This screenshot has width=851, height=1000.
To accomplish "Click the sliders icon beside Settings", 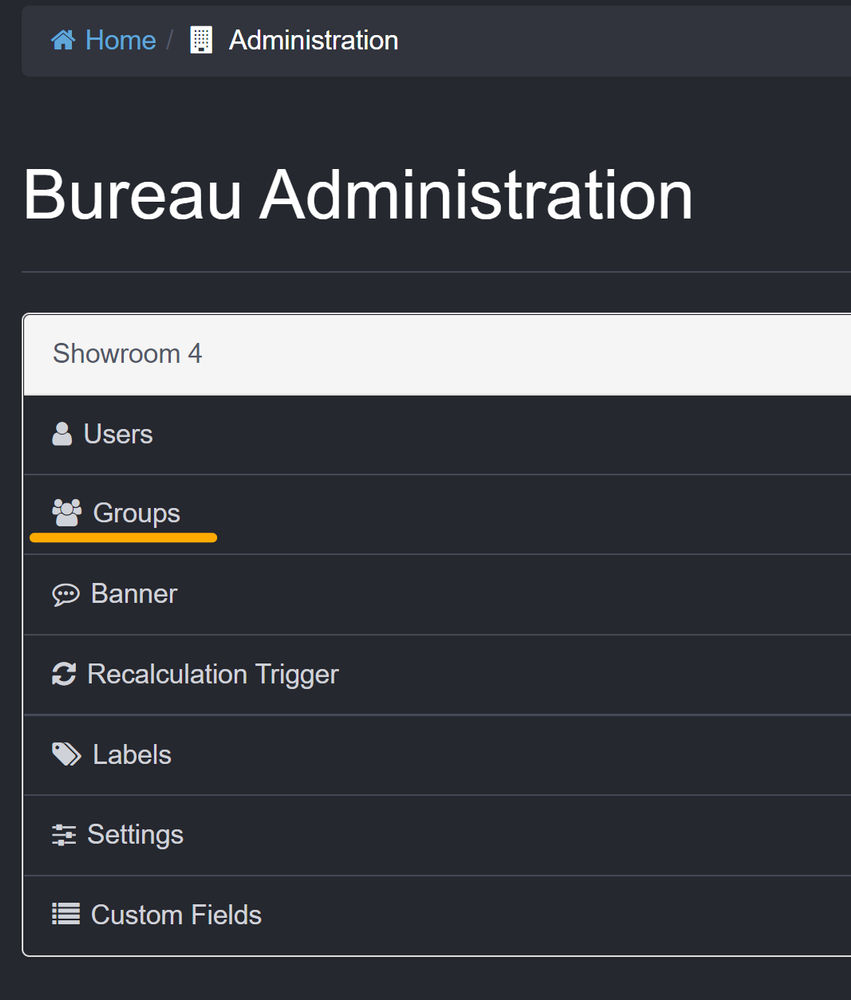I will 64,833.
